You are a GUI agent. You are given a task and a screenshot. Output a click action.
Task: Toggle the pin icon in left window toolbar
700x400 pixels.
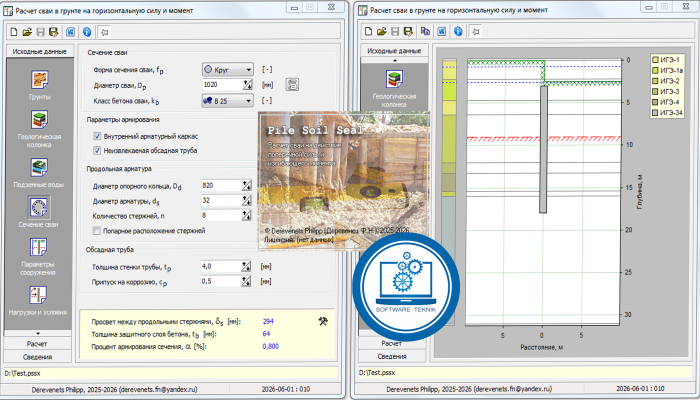104,32
